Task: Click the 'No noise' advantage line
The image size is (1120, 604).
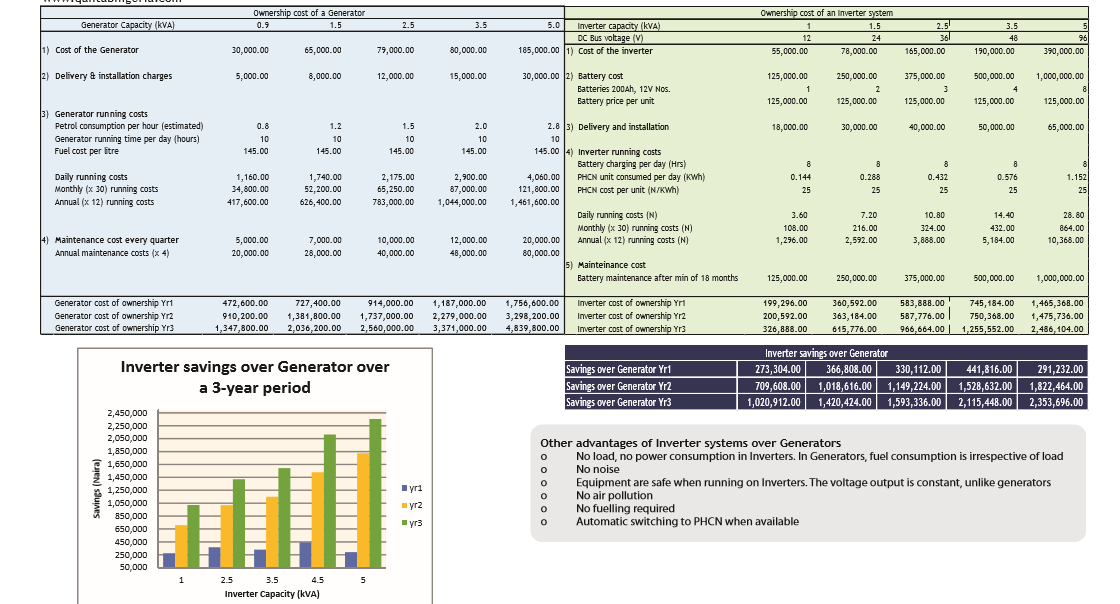Action: (x=598, y=469)
